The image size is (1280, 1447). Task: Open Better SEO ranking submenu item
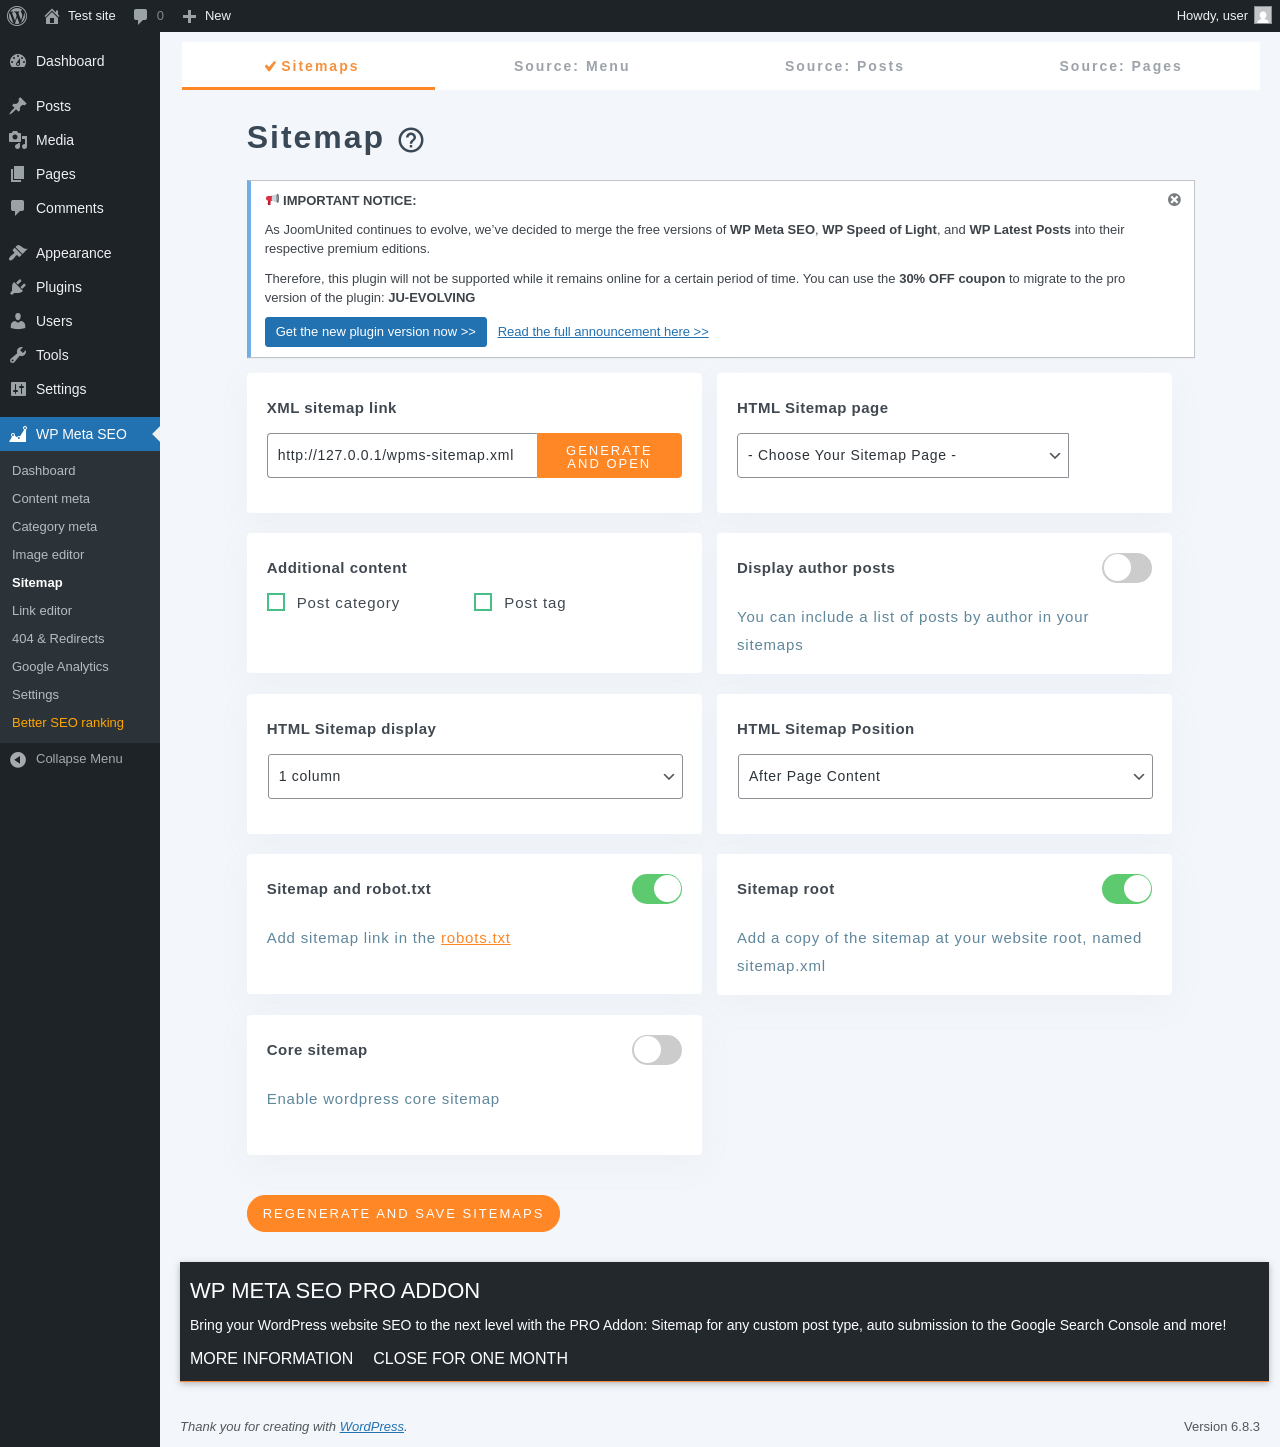tap(68, 723)
